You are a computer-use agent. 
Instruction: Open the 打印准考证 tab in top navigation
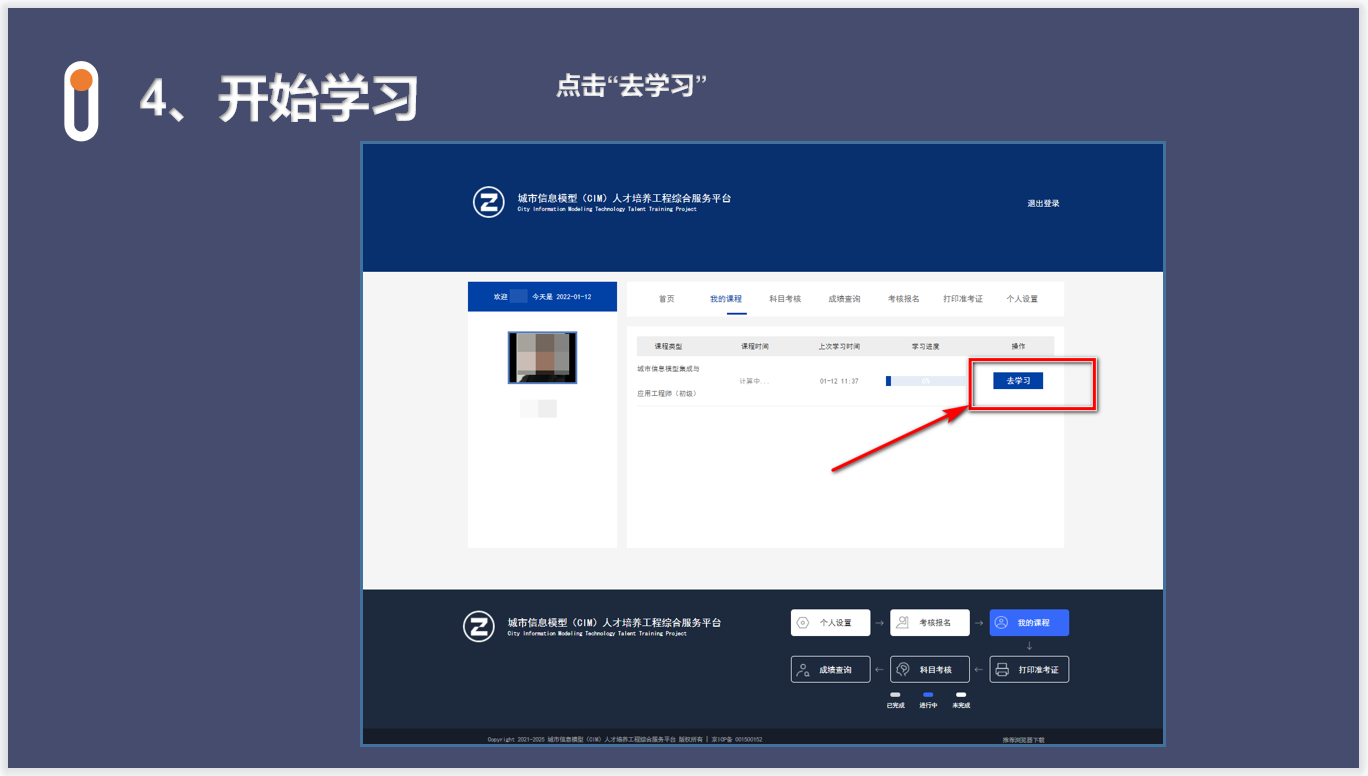pyautogui.click(x=963, y=299)
